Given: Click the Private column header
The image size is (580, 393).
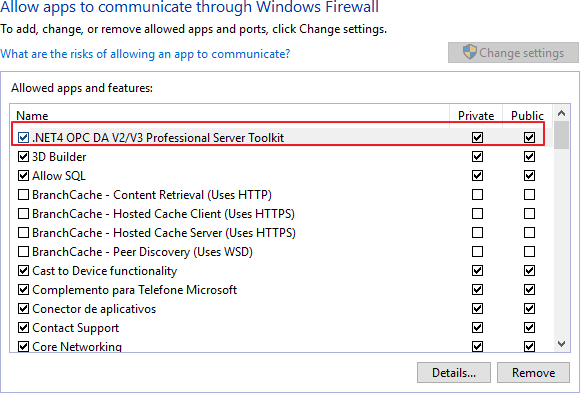Looking at the screenshot, I should click(x=476, y=115).
